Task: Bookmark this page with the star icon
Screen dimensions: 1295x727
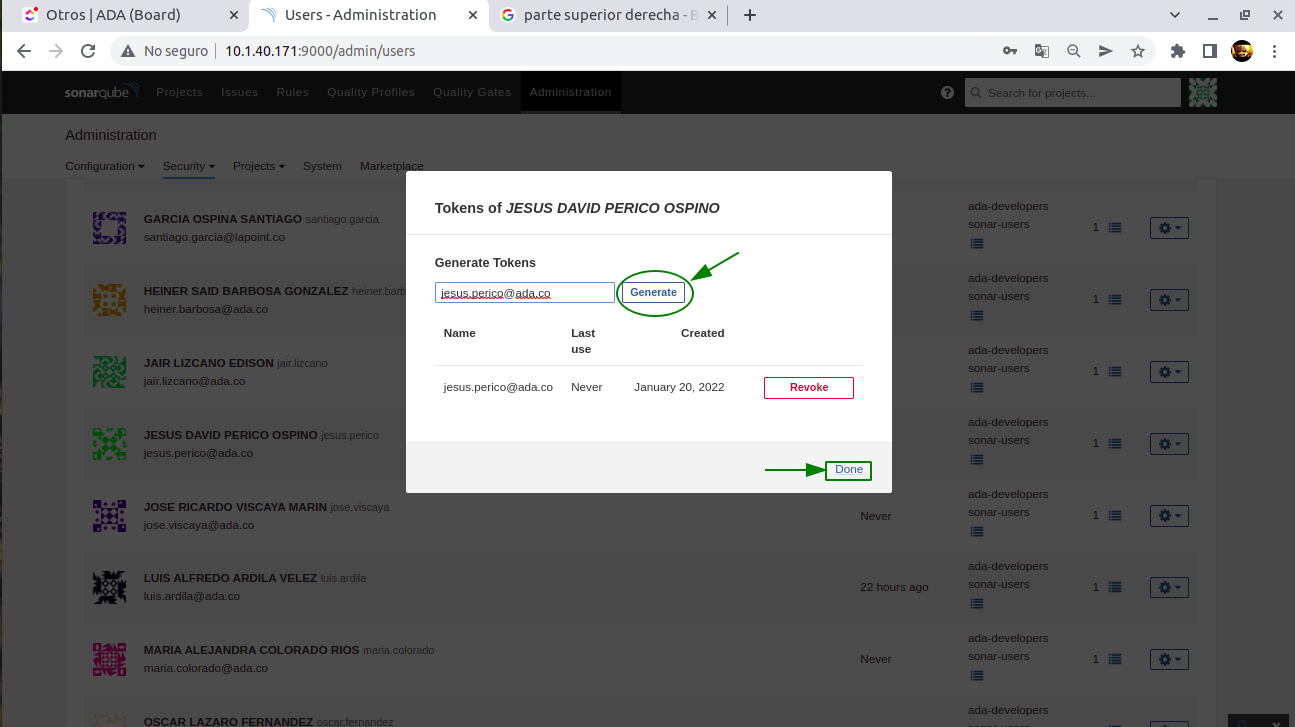Action: pos(1137,51)
